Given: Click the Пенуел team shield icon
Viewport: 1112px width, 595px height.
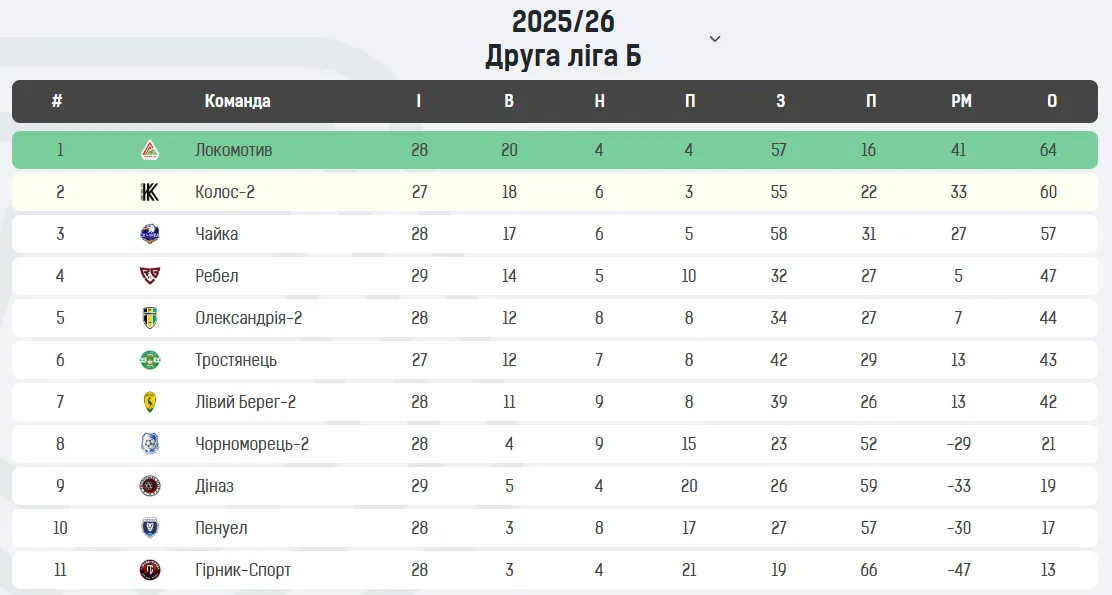Looking at the screenshot, I should 150,528.
